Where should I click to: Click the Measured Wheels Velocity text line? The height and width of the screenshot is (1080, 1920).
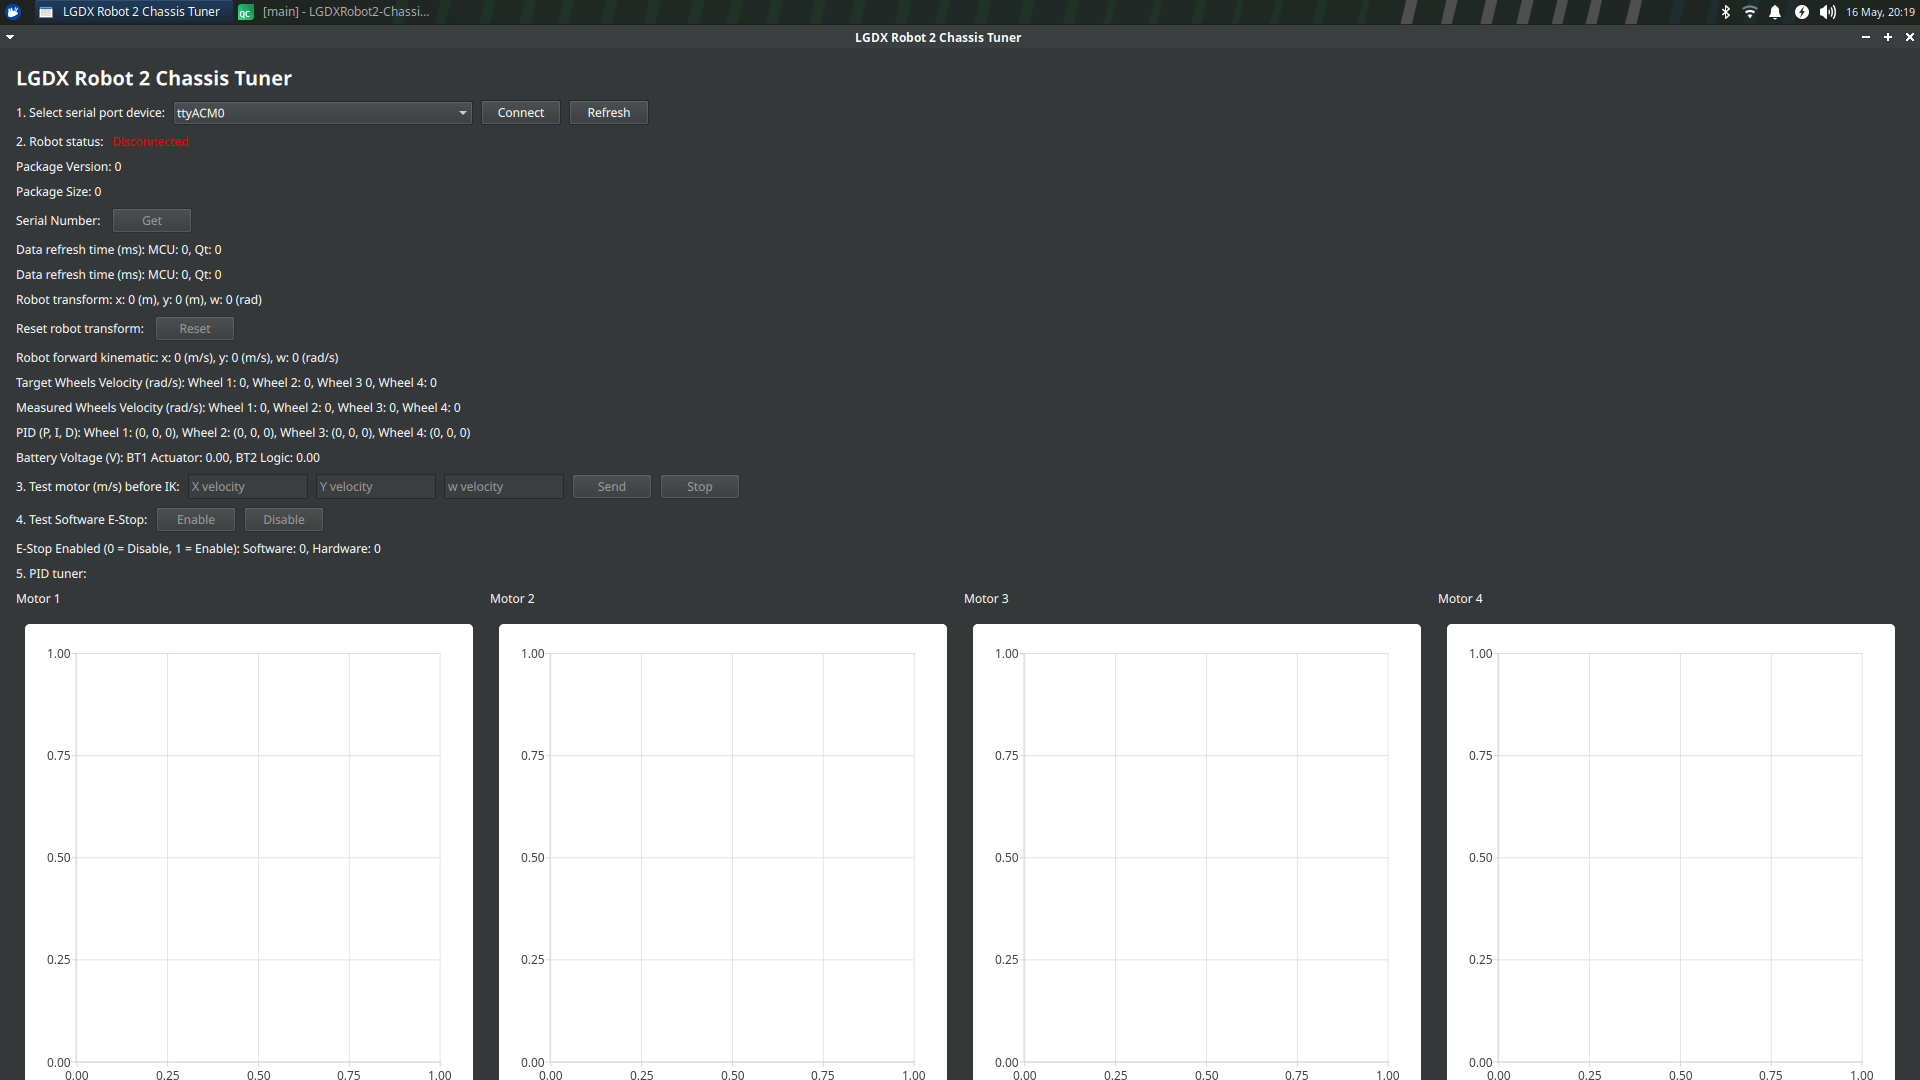[239, 408]
